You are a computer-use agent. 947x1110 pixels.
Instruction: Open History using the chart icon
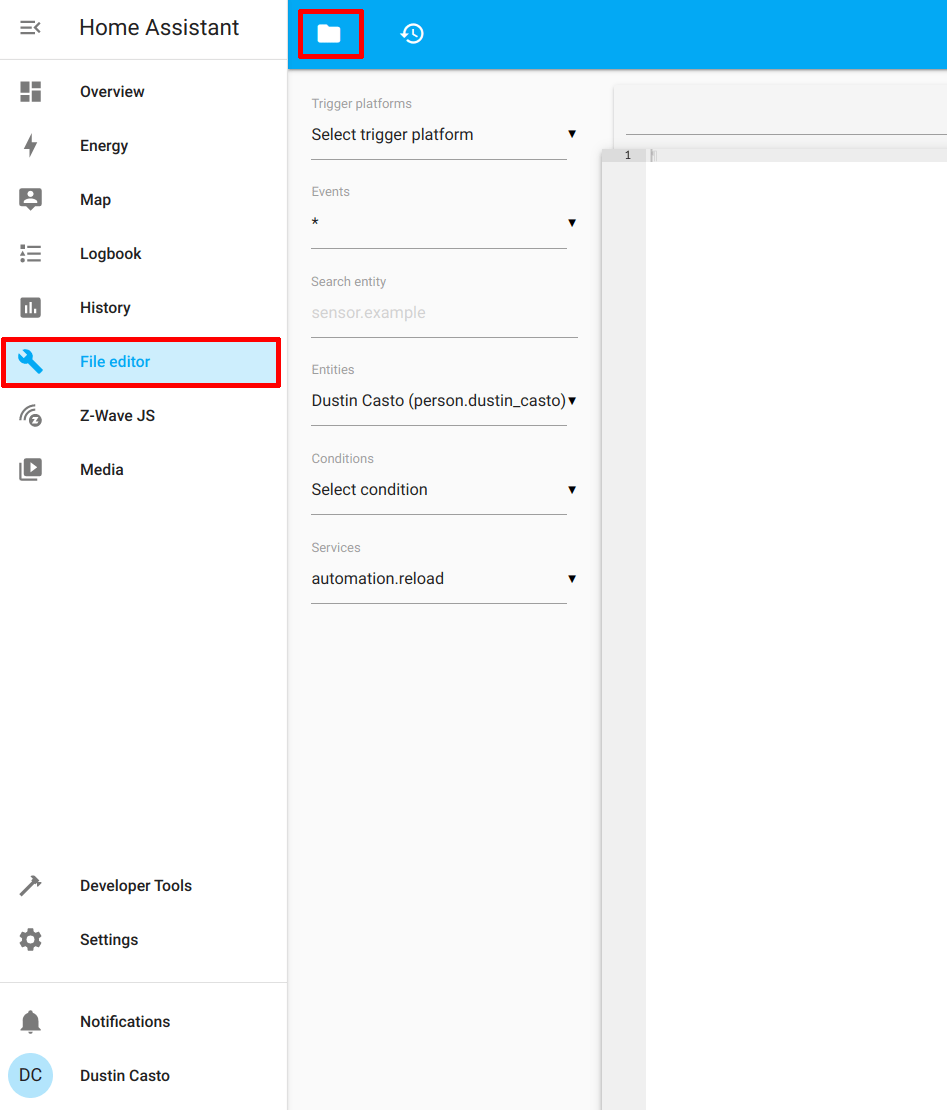pyautogui.click(x=30, y=307)
